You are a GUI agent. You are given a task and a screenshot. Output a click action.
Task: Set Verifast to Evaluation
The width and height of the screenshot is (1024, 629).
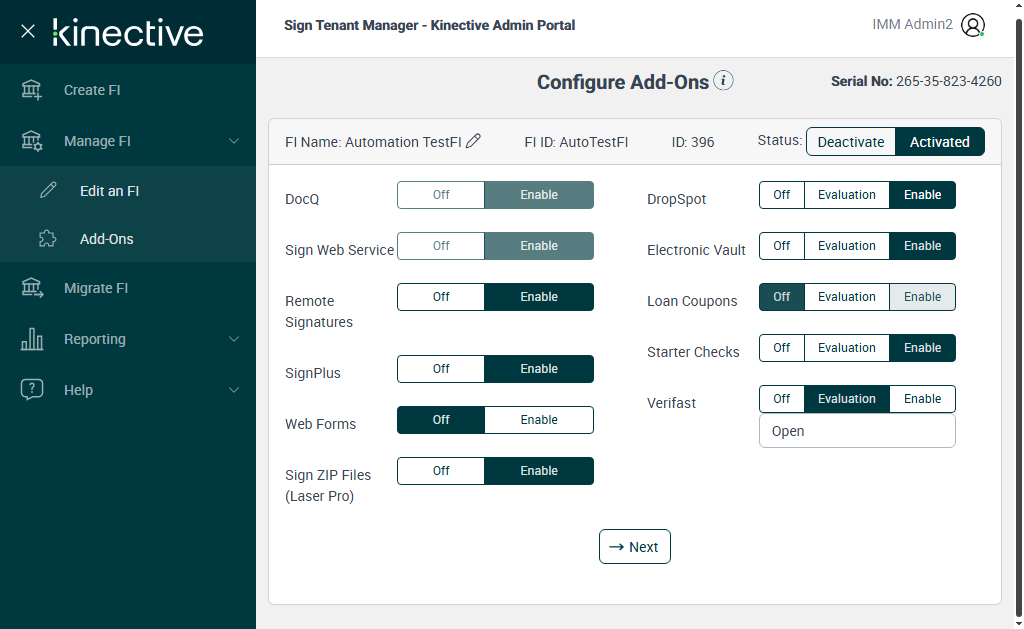(x=846, y=398)
